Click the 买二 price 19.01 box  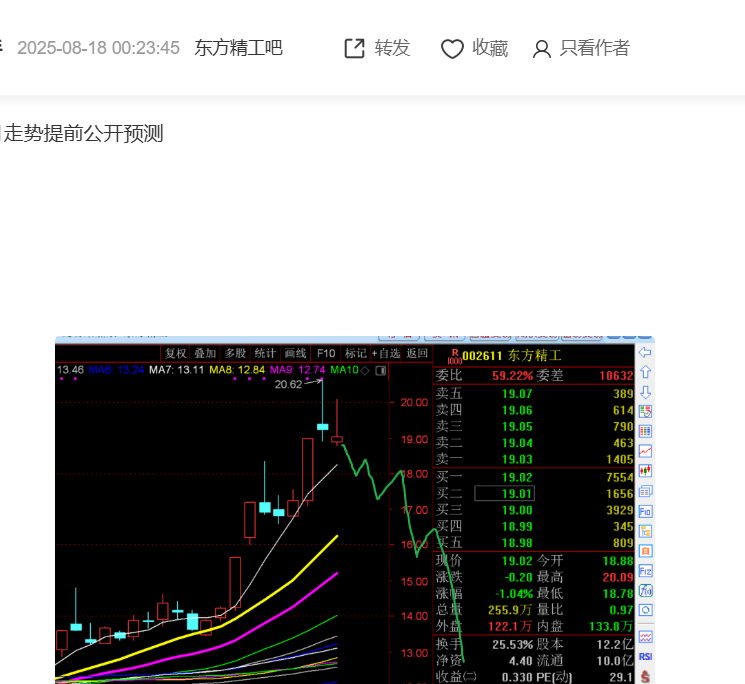tap(505, 494)
